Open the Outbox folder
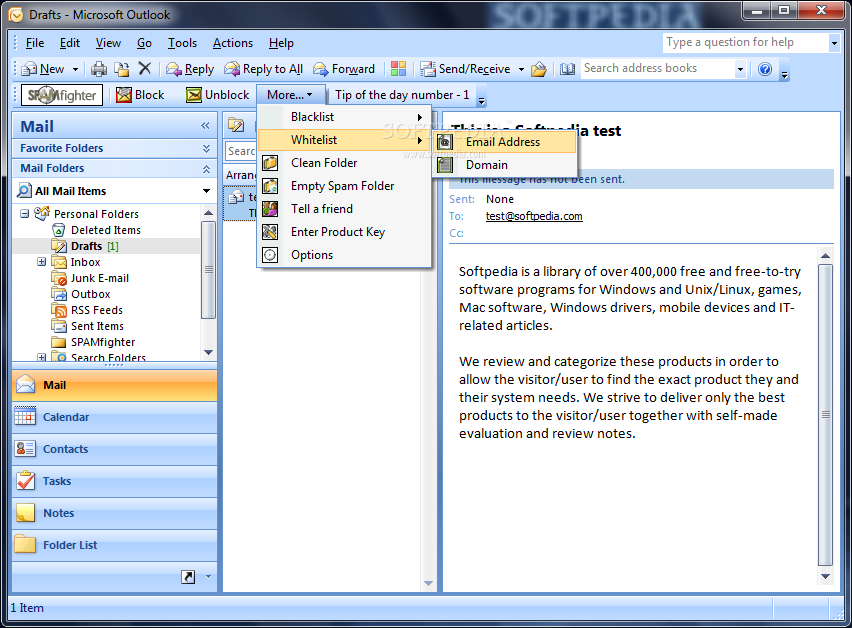Image resolution: width=852 pixels, height=628 pixels. tap(91, 294)
